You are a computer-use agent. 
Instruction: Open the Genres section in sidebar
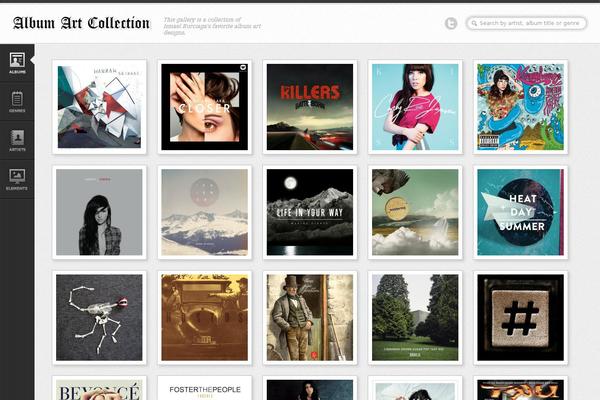(17, 102)
